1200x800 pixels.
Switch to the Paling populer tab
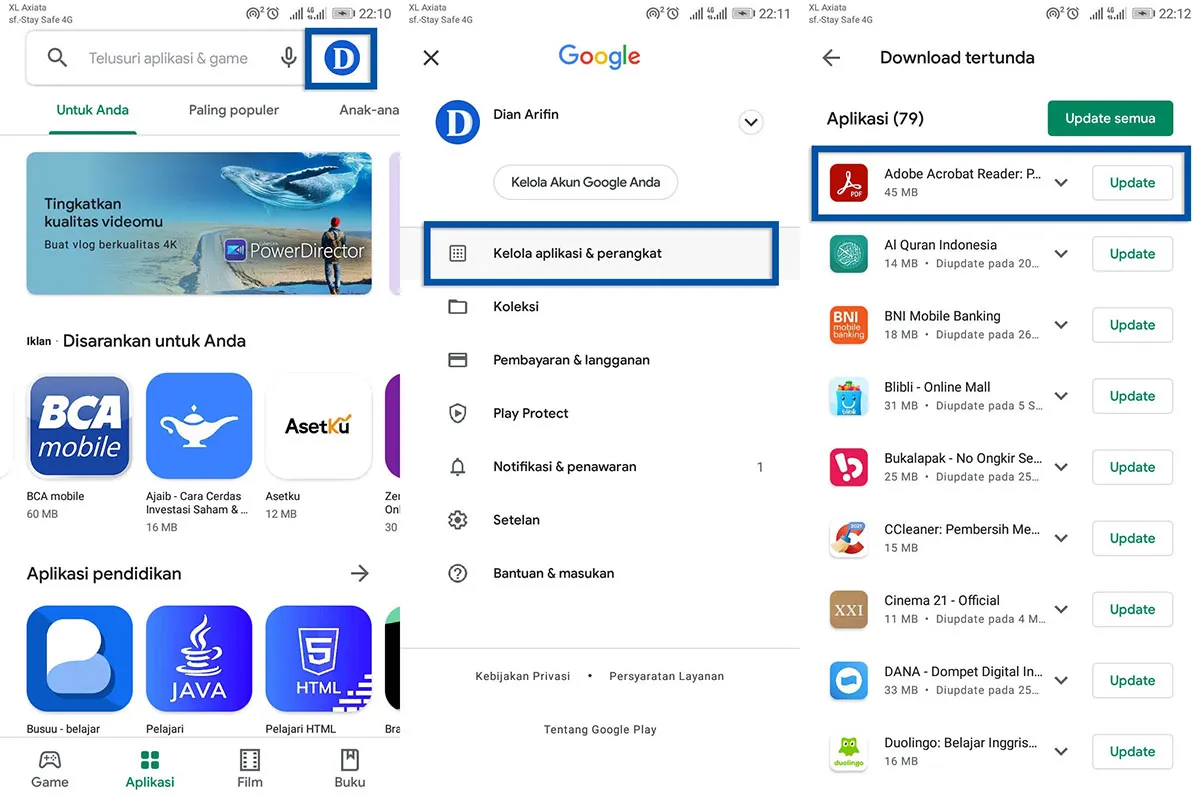coord(233,110)
